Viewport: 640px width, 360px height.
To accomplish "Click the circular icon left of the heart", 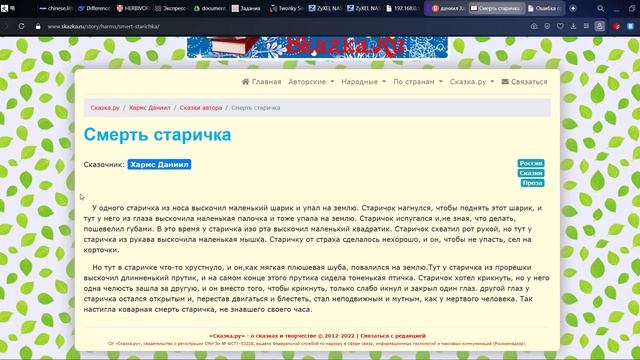I will click(547, 26).
